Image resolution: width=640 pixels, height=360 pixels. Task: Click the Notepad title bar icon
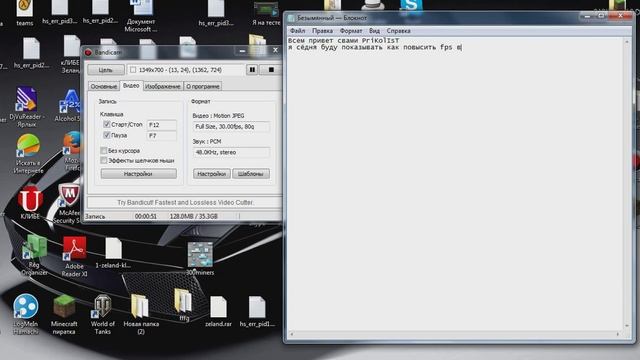point(291,18)
